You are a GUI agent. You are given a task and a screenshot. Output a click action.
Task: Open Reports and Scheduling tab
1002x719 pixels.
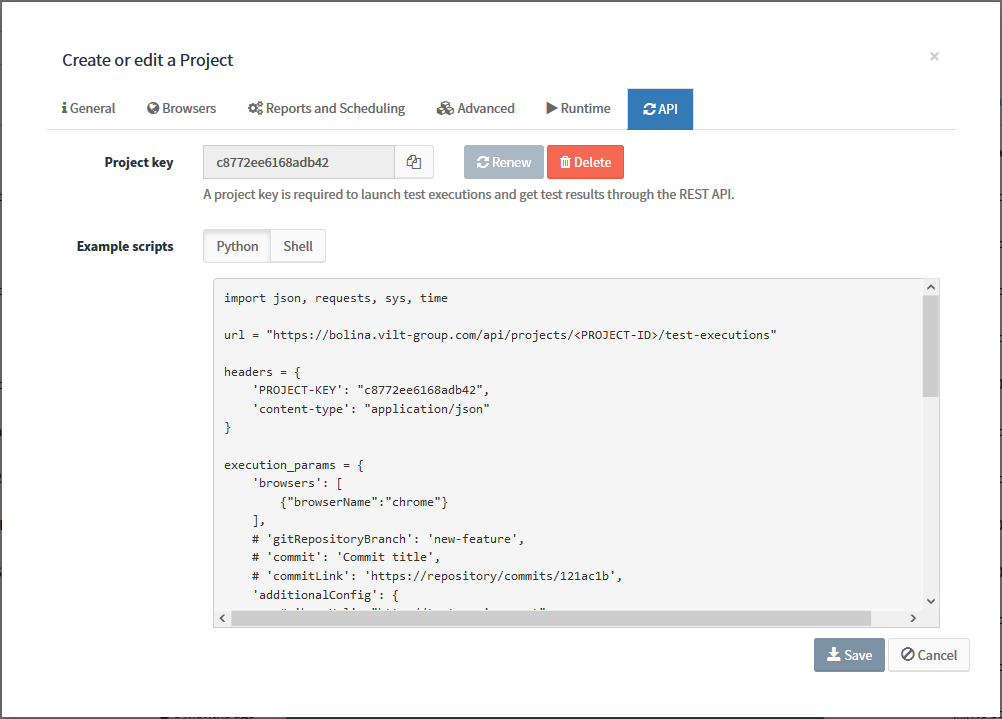tap(327, 109)
